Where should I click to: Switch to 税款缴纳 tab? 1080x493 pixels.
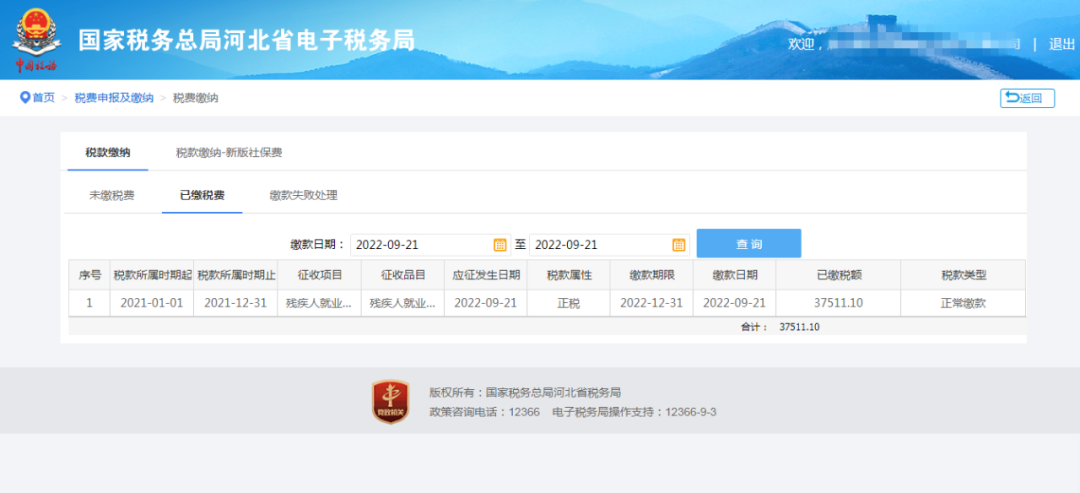pyautogui.click(x=107, y=152)
